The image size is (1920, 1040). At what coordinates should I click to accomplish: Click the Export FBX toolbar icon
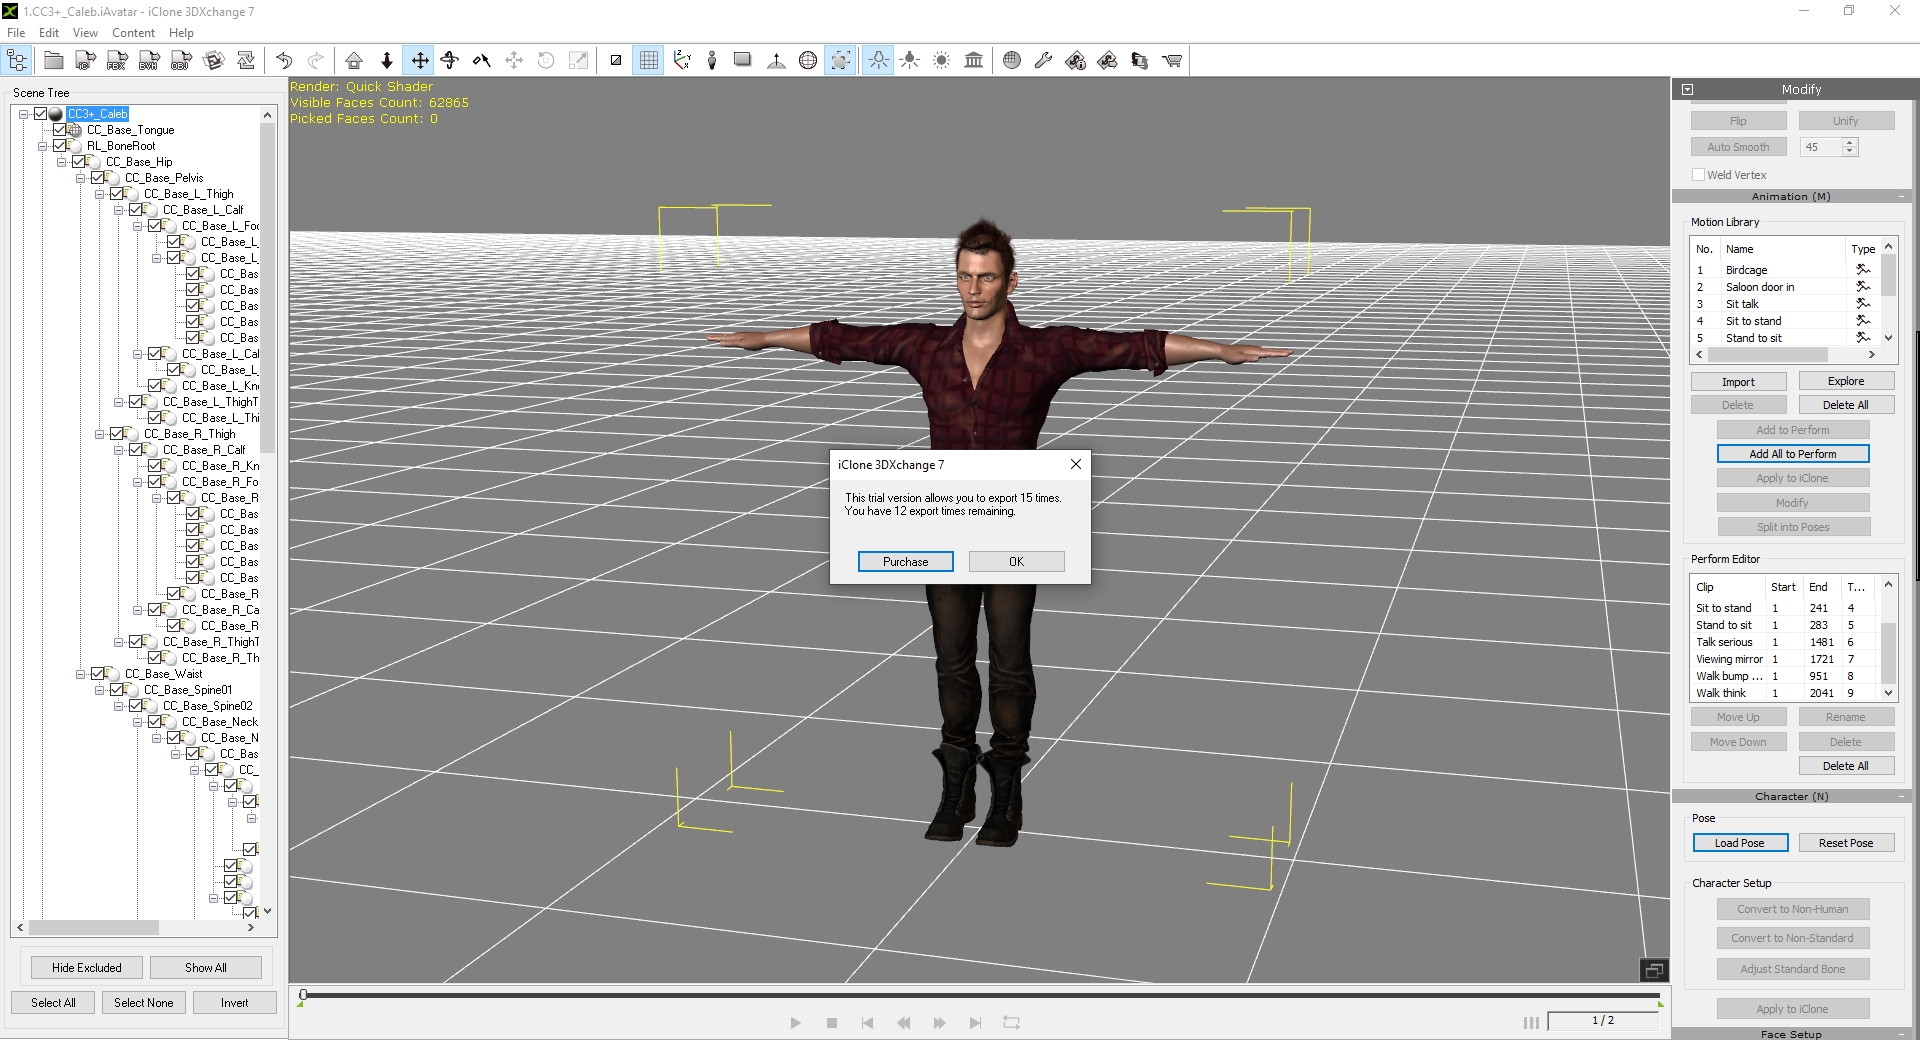pyautogui.click(x=118, y=61)
